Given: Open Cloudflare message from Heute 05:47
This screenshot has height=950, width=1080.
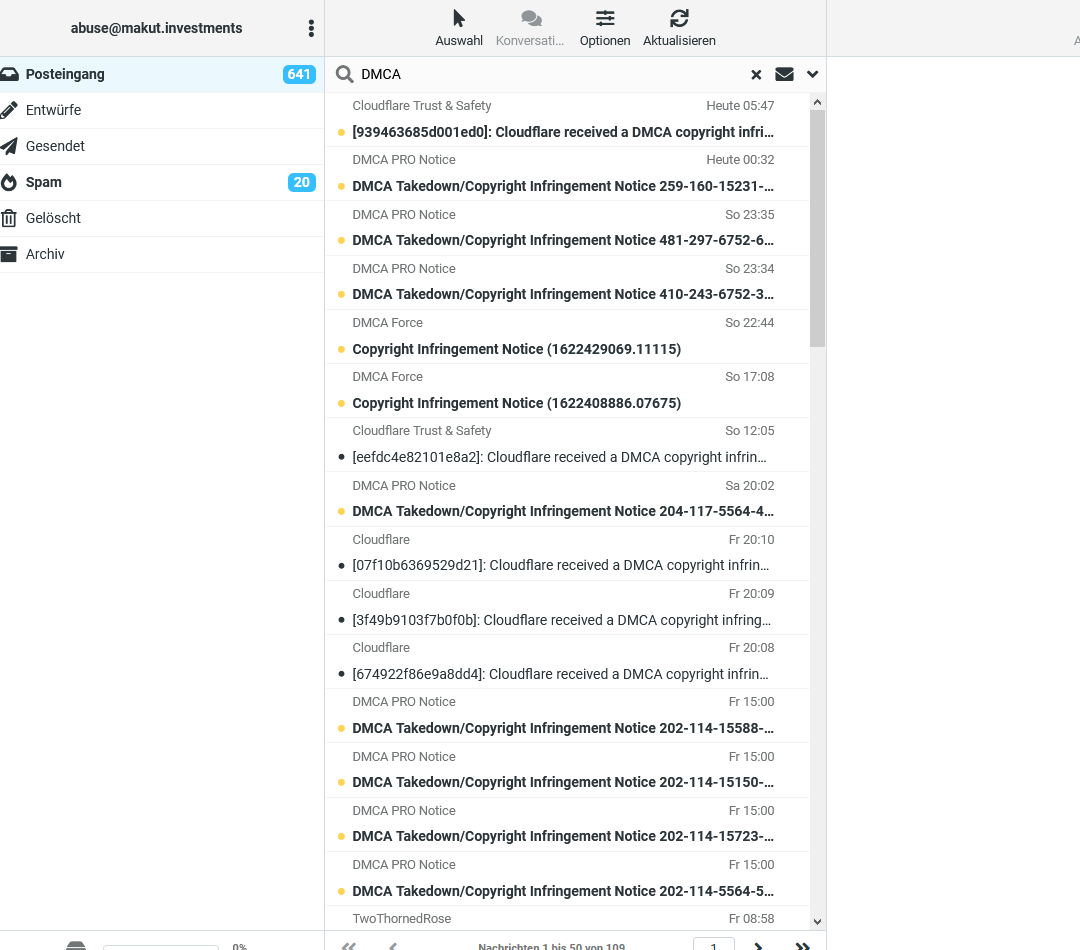Looking at the screenshot, I should [567, 119].
